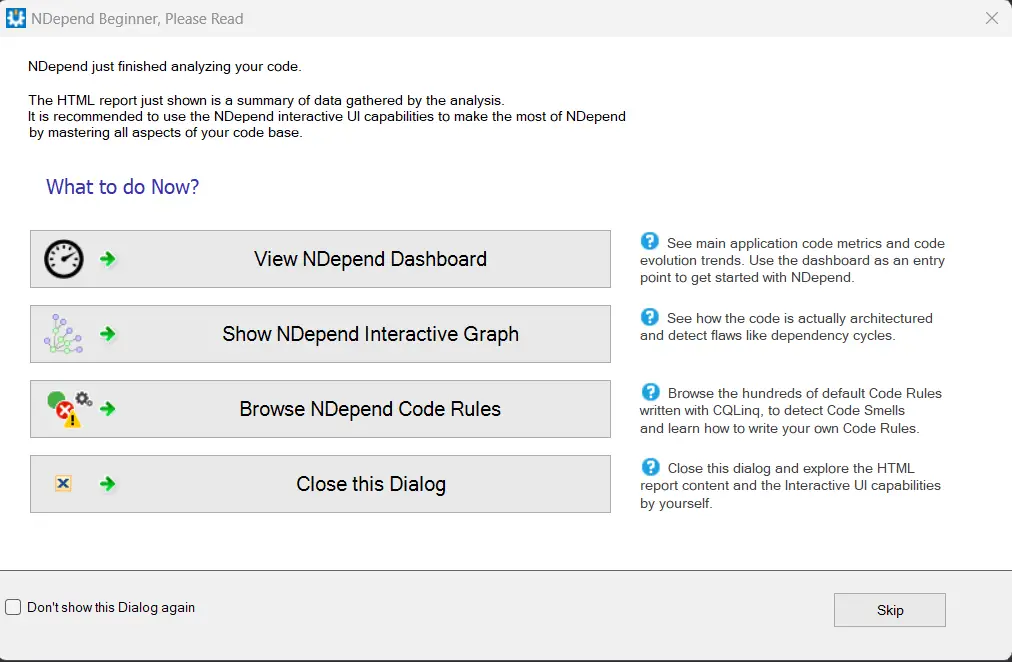Show NDepend Interactive Graph
Screen dimensions: 1012x662
click(x=320, y=334)
